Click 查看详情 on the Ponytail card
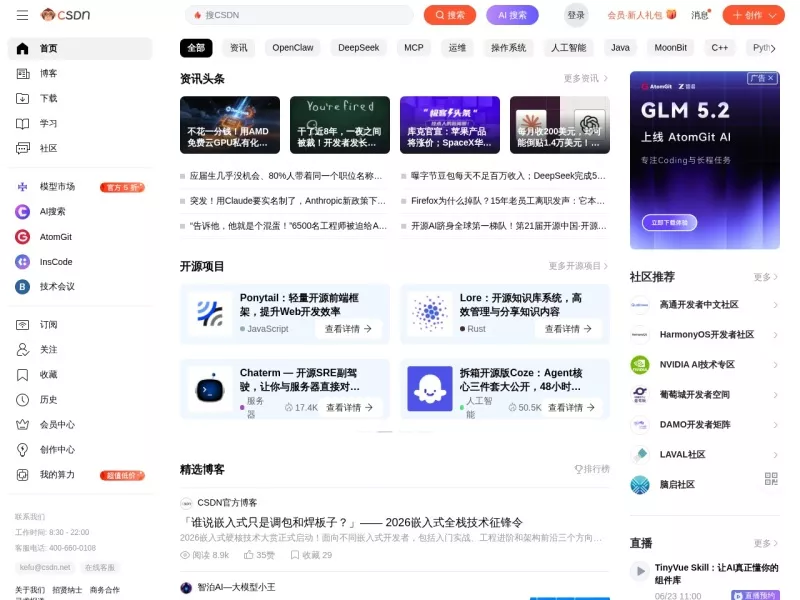 click(348, 329)
